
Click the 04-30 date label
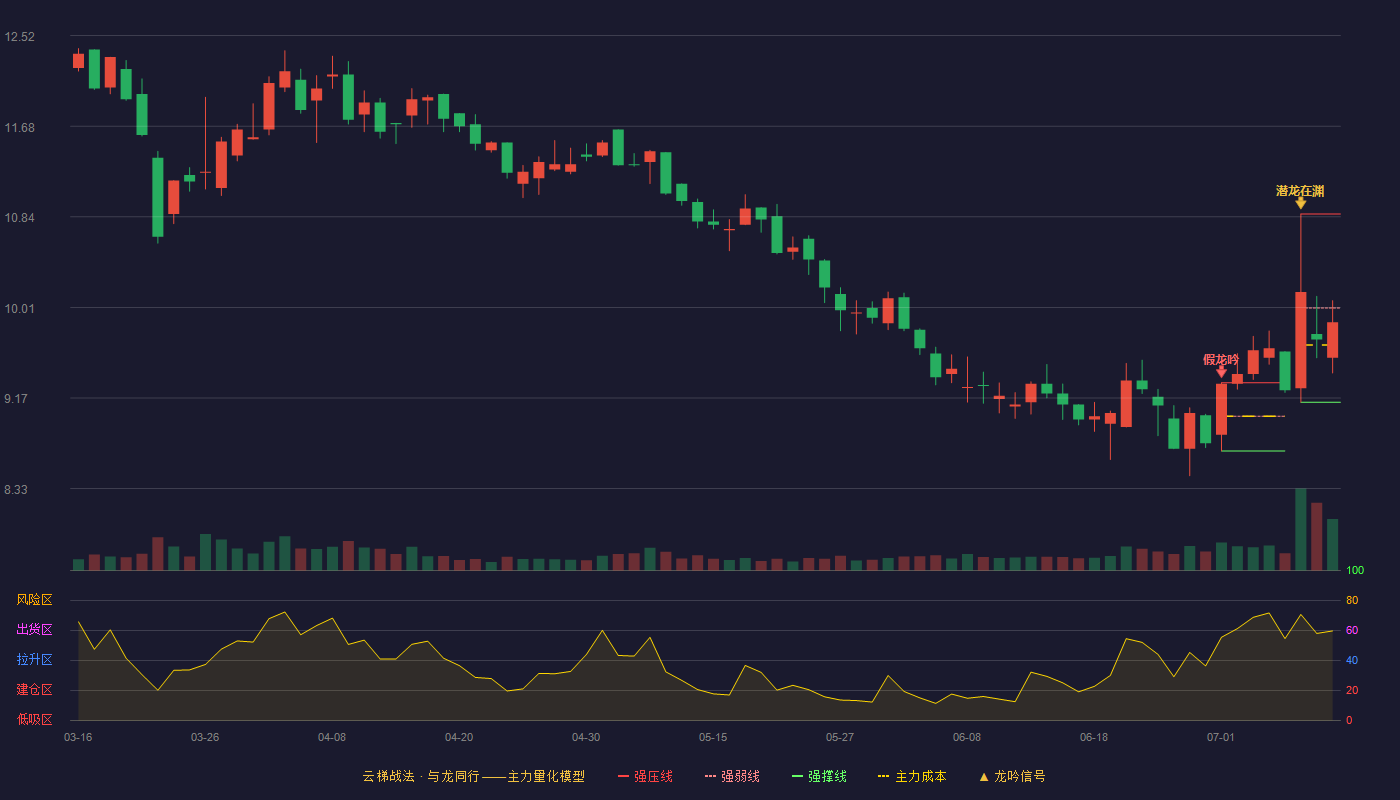pos(586,737)
